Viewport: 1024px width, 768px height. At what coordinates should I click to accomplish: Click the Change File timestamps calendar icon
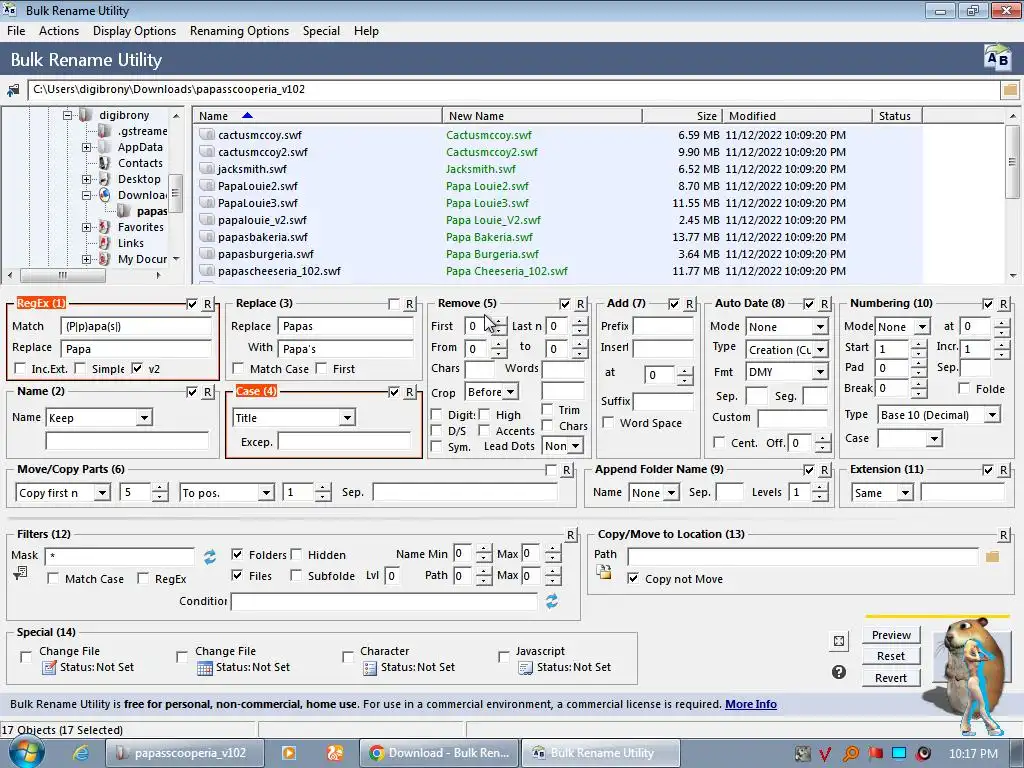pos(205,667)
